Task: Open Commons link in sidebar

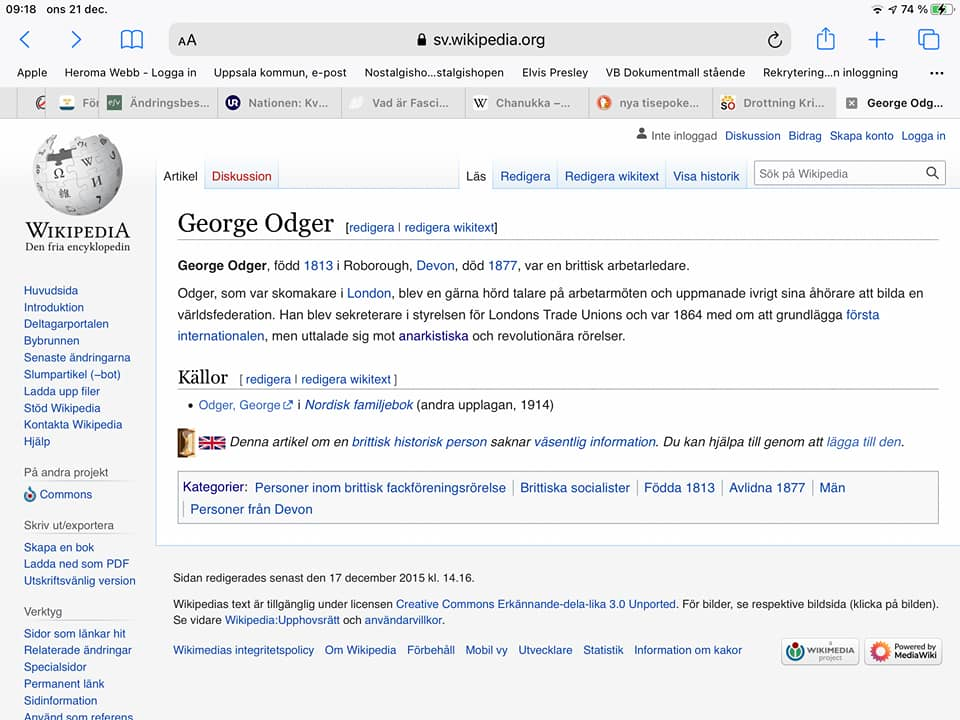Action: (x=65, y=494)
